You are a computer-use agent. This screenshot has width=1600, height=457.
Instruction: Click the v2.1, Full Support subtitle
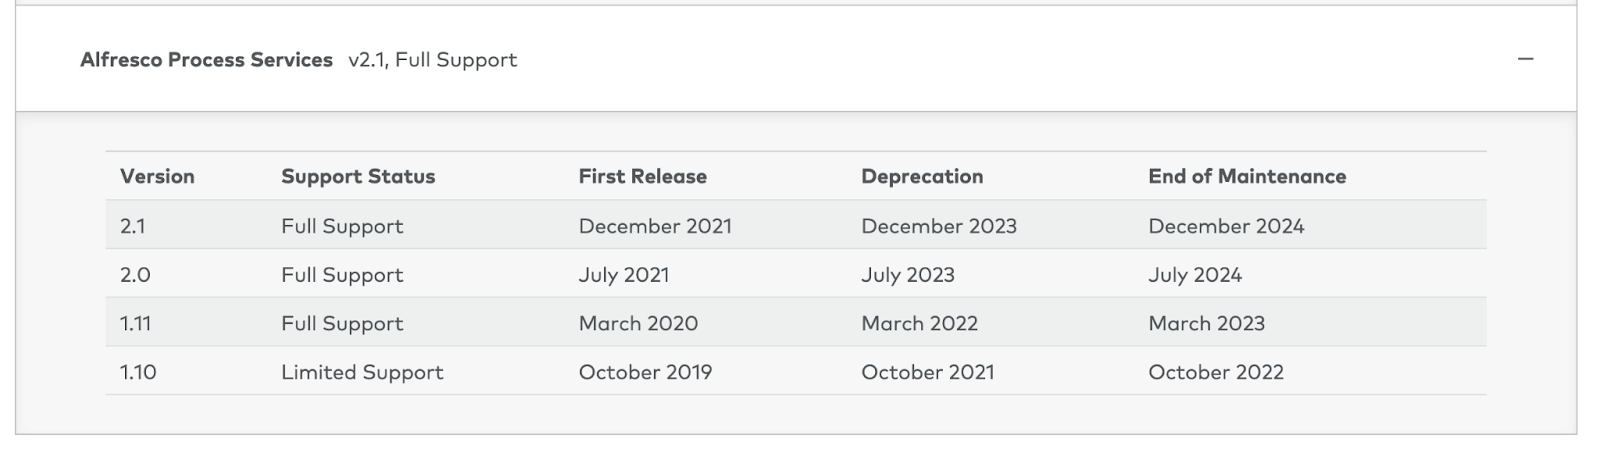(432, 60)
